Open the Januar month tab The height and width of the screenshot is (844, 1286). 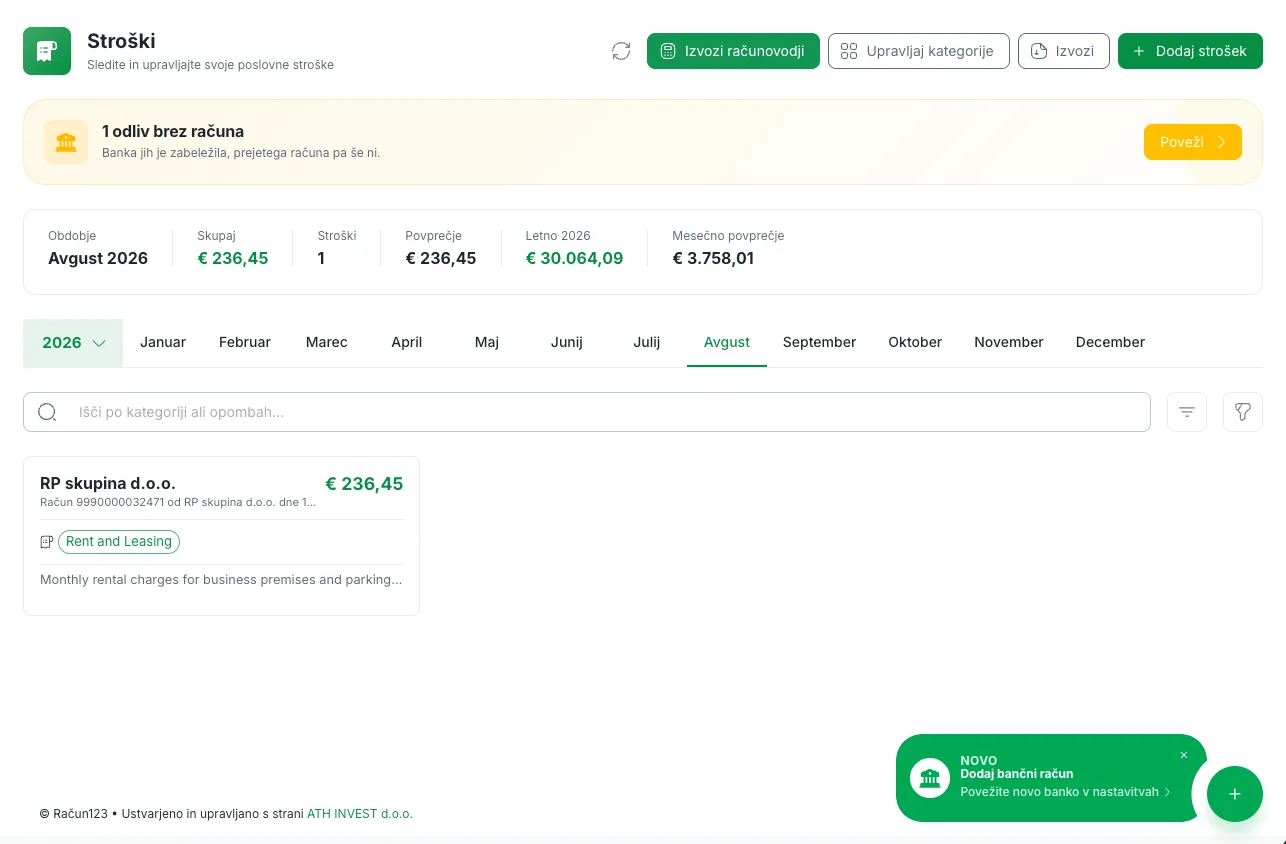(163, 342)
